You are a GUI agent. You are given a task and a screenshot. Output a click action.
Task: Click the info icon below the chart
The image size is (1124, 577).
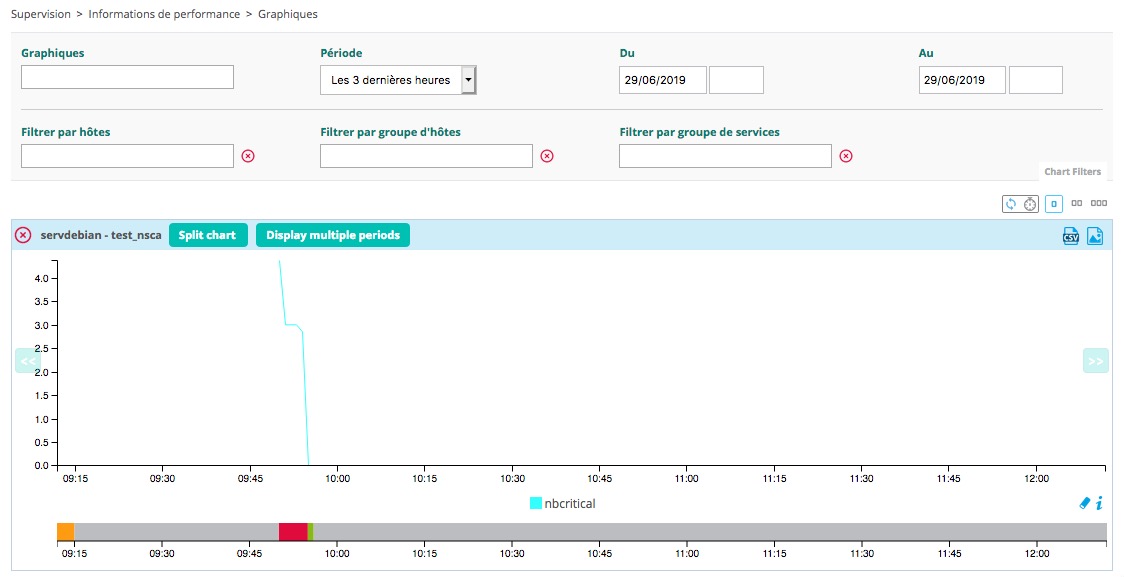(x=1100, y=503)
